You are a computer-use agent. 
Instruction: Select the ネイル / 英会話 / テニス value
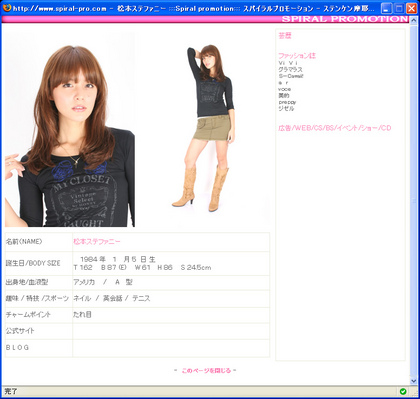(112, 298)
